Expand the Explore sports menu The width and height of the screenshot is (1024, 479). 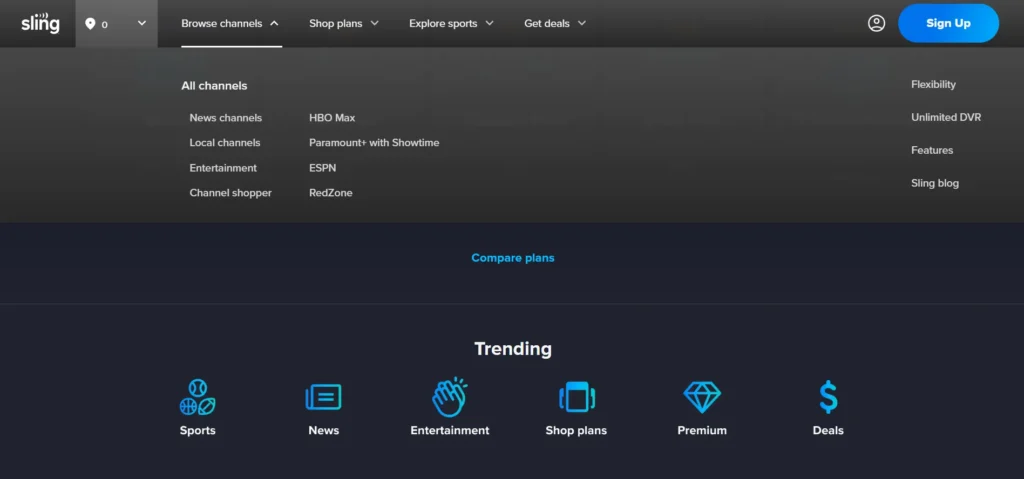coord(451,23)
